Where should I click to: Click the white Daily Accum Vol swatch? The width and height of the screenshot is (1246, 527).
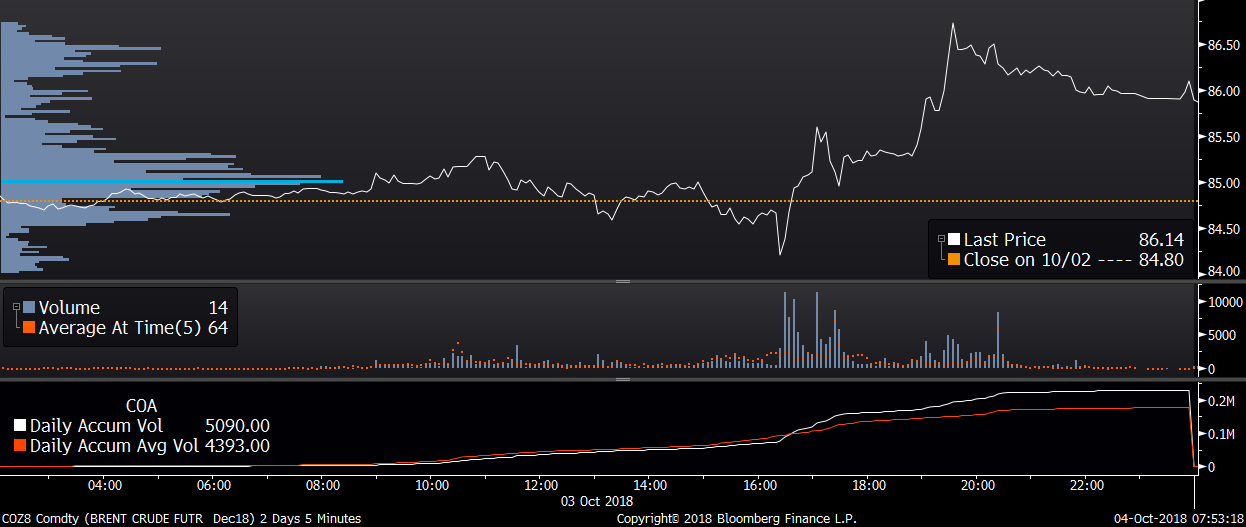point(20,426)
